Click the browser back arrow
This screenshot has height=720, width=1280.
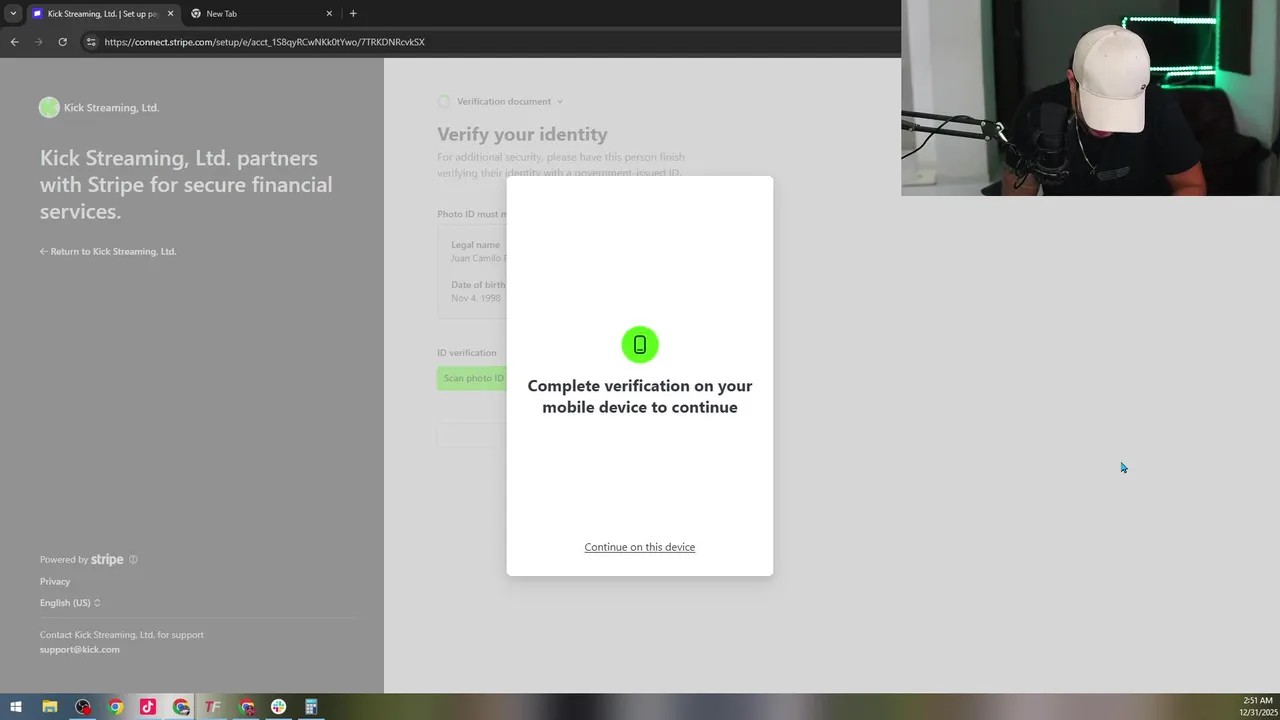pos(14,42)
